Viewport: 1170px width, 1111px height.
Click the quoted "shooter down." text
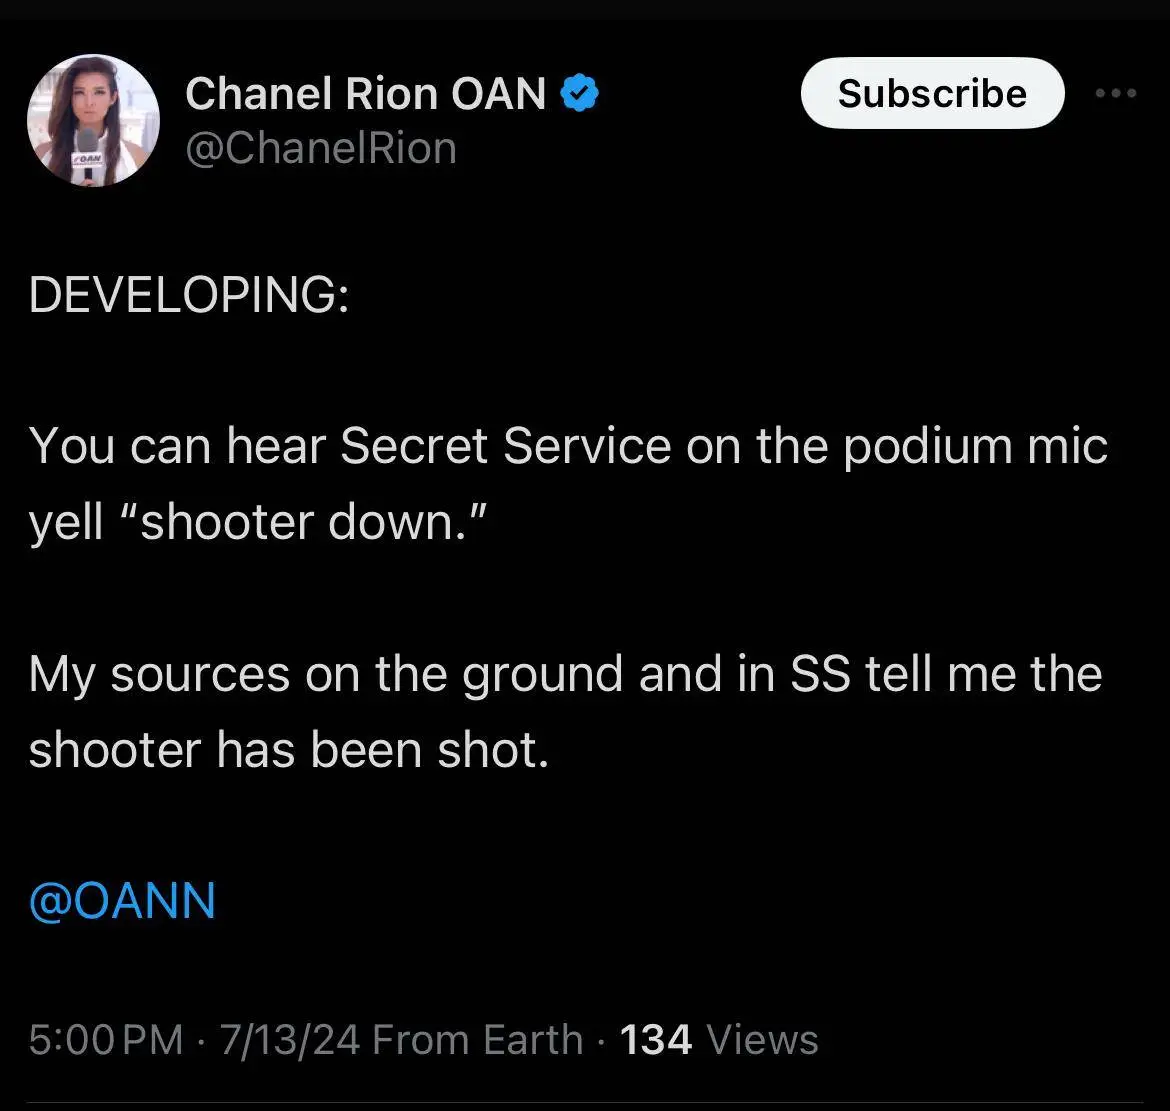coord(313,522)
